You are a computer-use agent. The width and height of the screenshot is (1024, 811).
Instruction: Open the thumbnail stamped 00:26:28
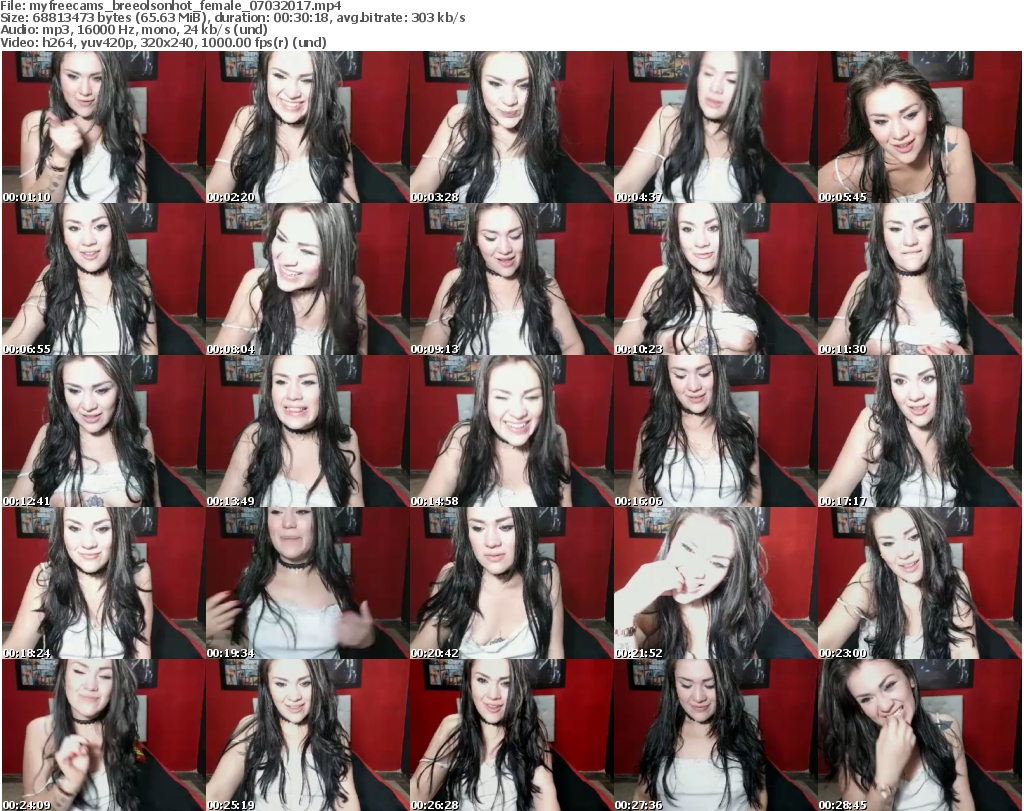511,735
